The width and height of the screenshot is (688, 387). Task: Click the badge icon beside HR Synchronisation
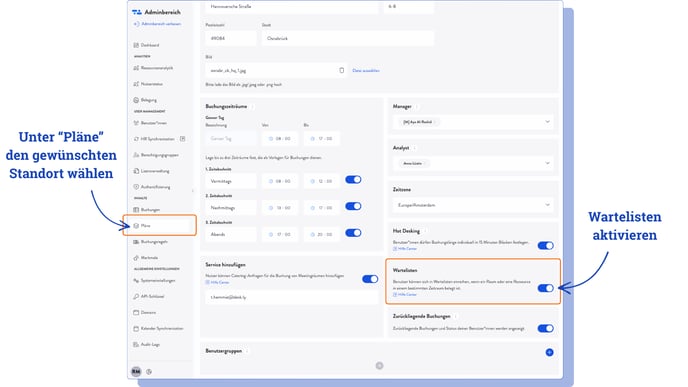[x=183, y=139]
